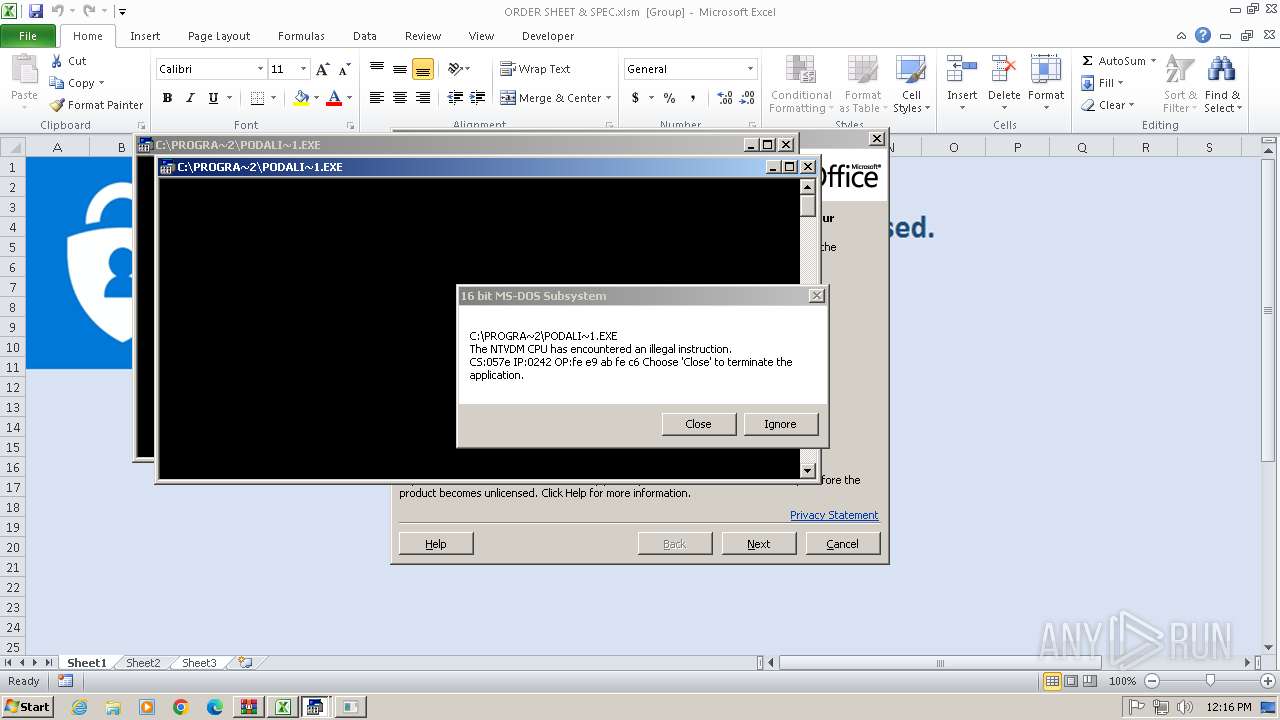The image size is (1280, 720).
Task: Click the Cut scissors icon
Action: pos(56,61)
